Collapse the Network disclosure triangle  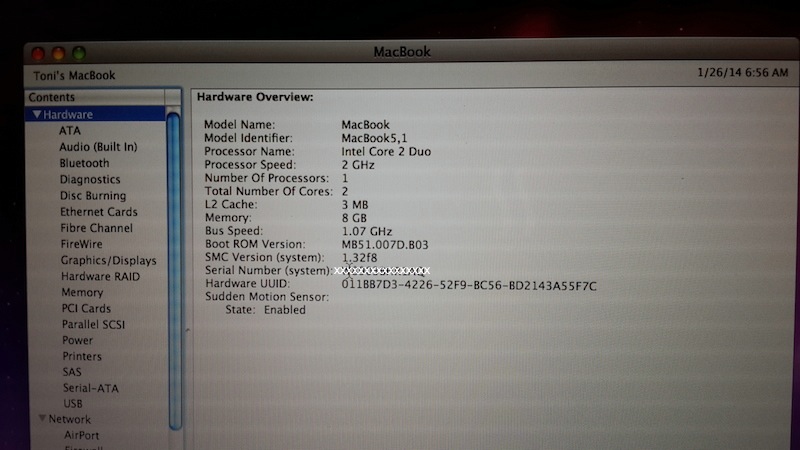coord(43,419)
